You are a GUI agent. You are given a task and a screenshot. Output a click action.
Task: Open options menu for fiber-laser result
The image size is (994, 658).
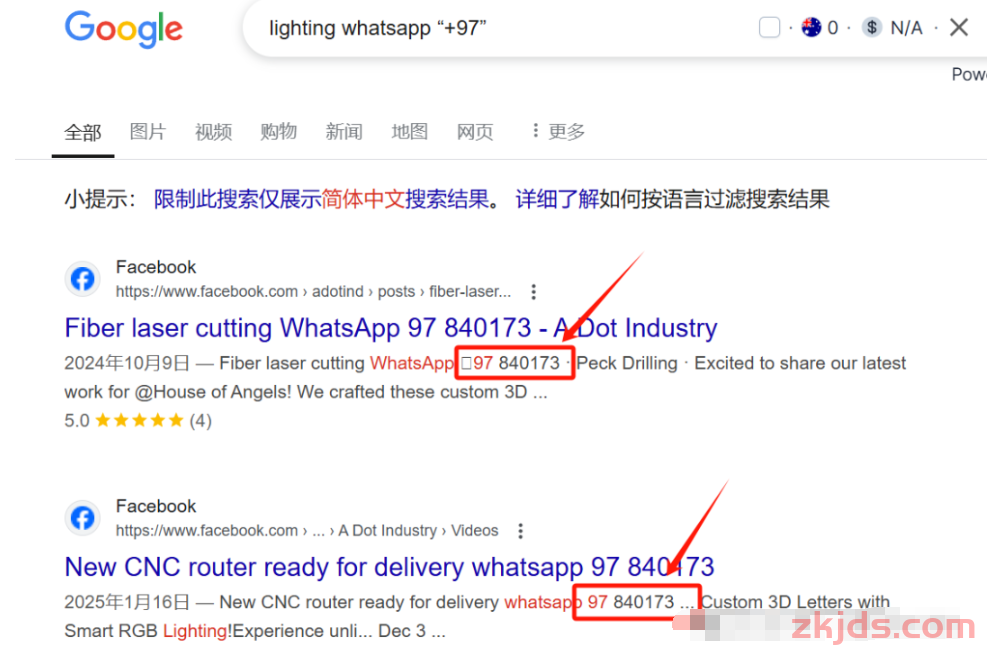click(x=534, y=292)
